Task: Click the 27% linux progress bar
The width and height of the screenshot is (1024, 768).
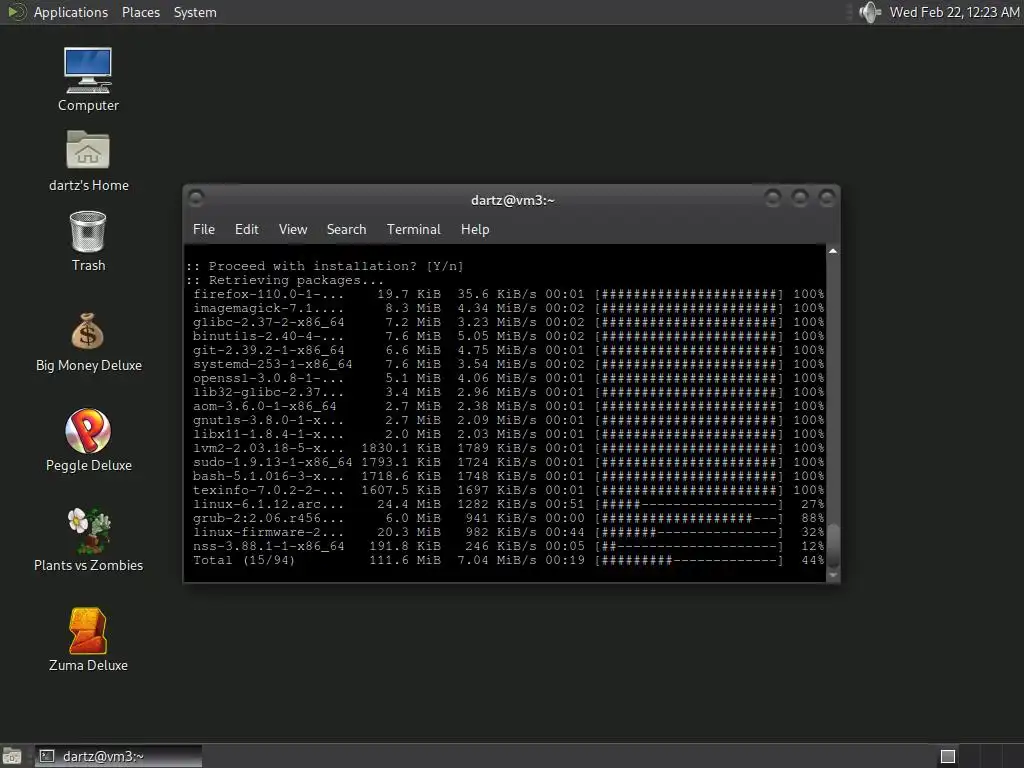Action: pos(689,504)
